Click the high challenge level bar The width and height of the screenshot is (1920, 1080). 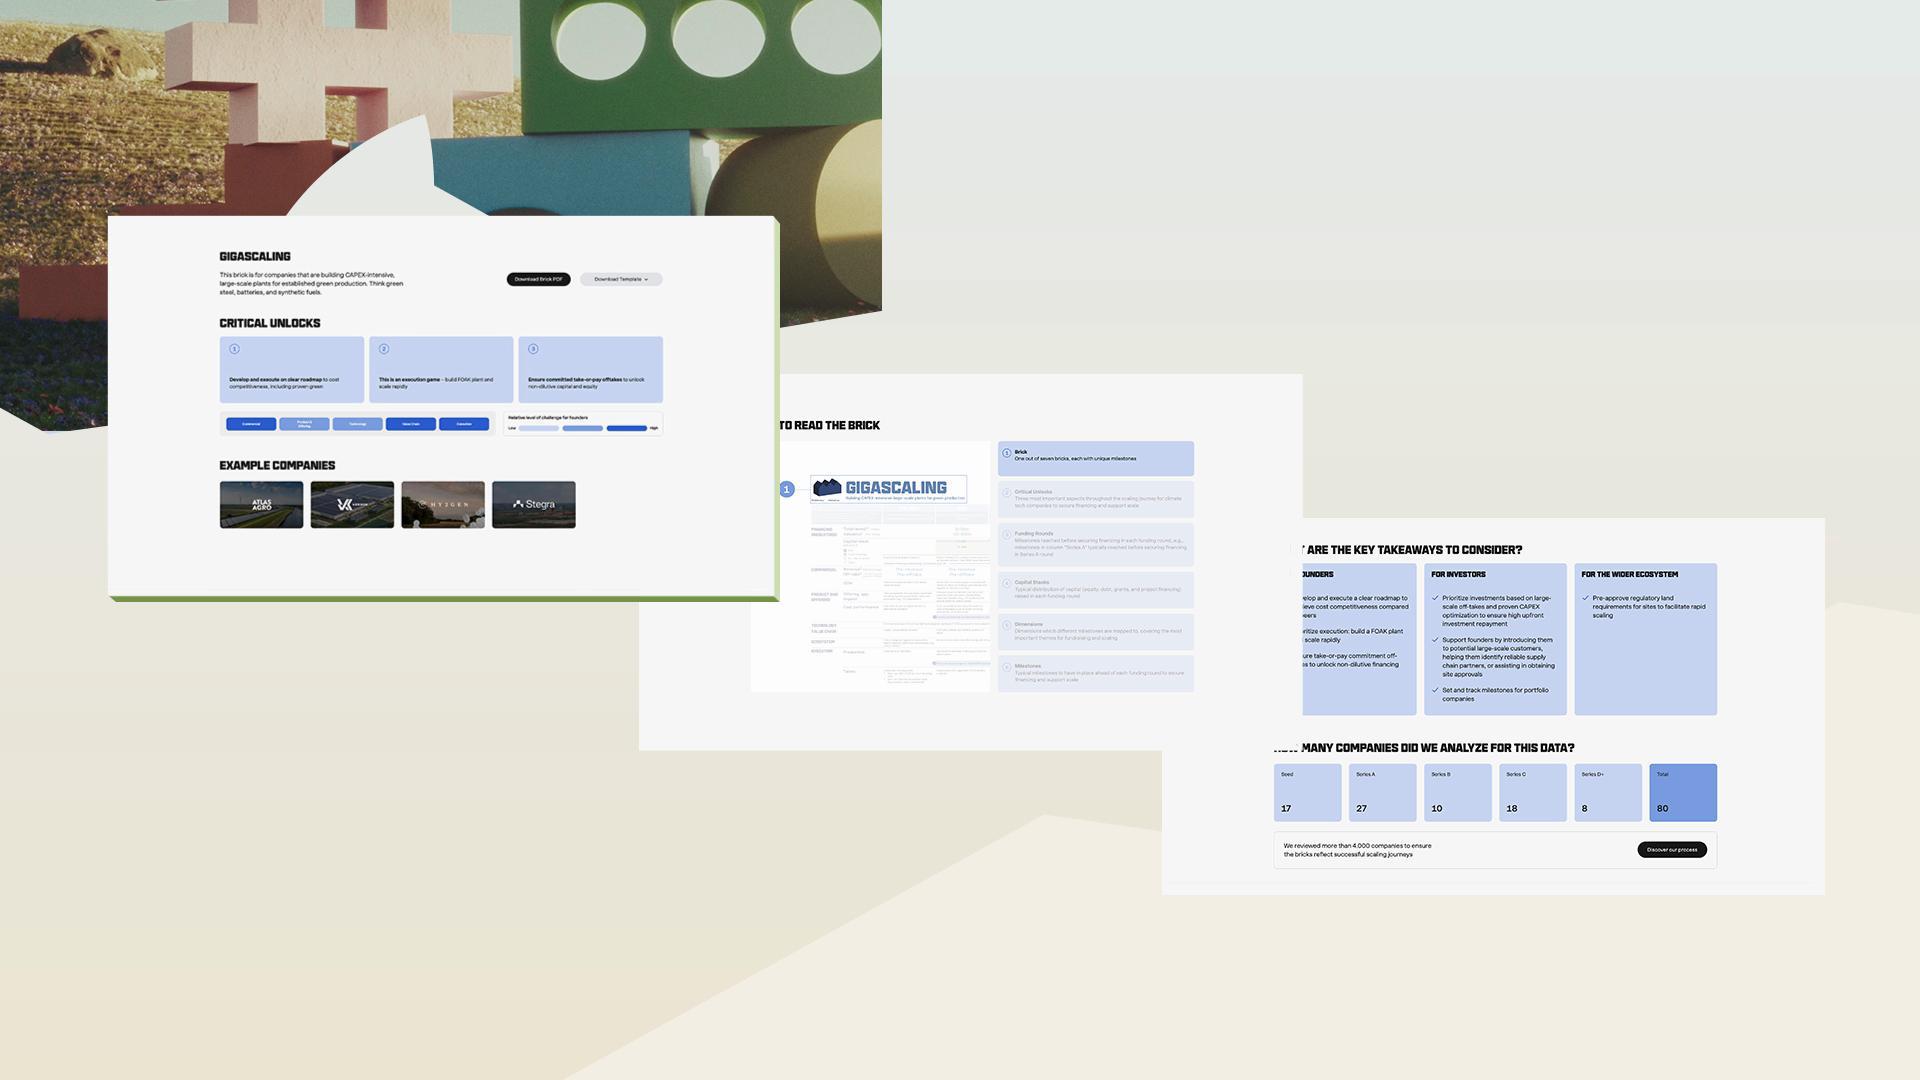tap(627, 428)
